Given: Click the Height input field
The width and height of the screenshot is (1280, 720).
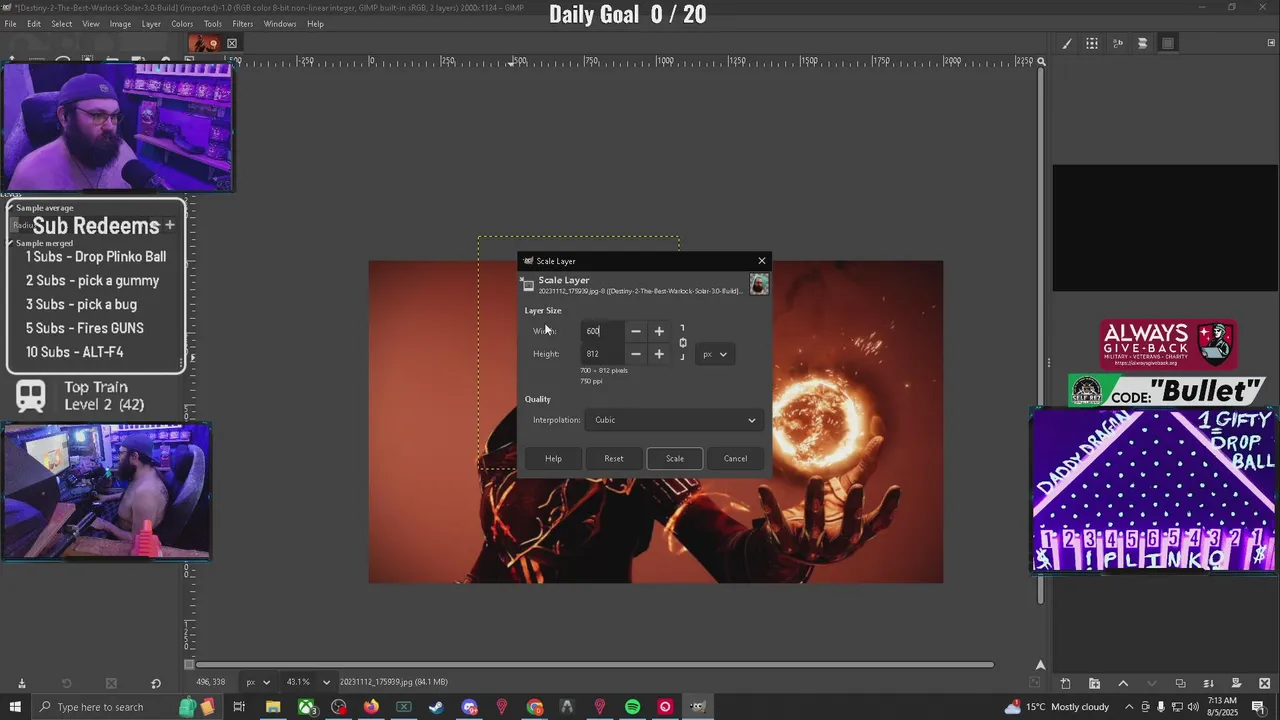Looking at the screenshot, I should pyautogui.click(x=603, y=354).
